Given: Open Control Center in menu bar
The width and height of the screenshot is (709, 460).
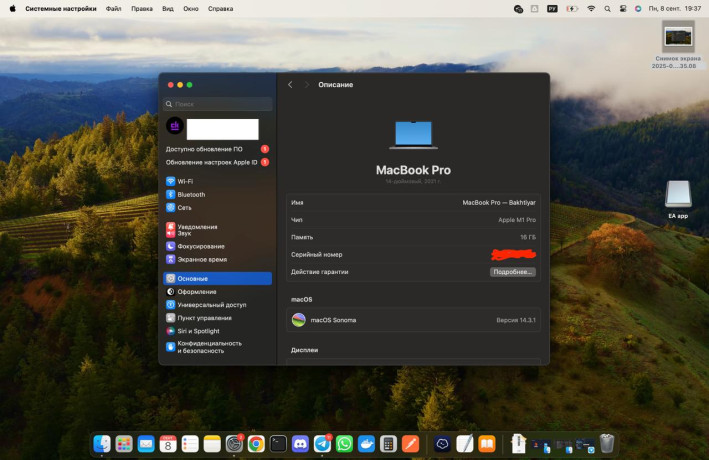Looking at the screenshot, I should (x=623, y=9).
